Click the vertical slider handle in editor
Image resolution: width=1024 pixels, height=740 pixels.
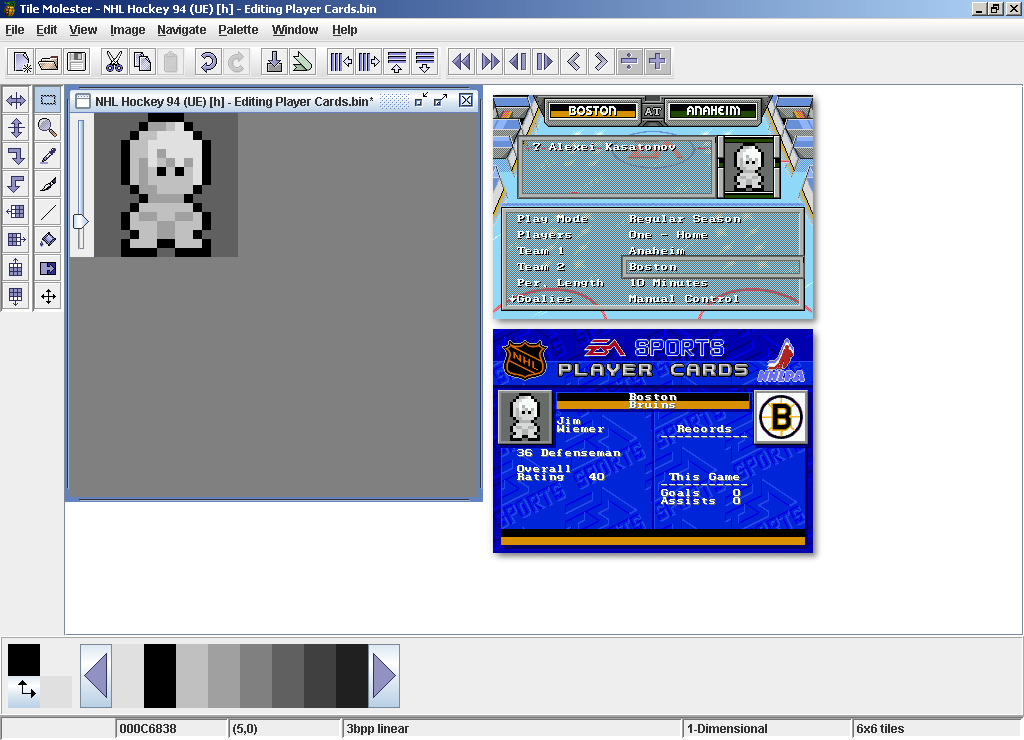pos(80,221)
